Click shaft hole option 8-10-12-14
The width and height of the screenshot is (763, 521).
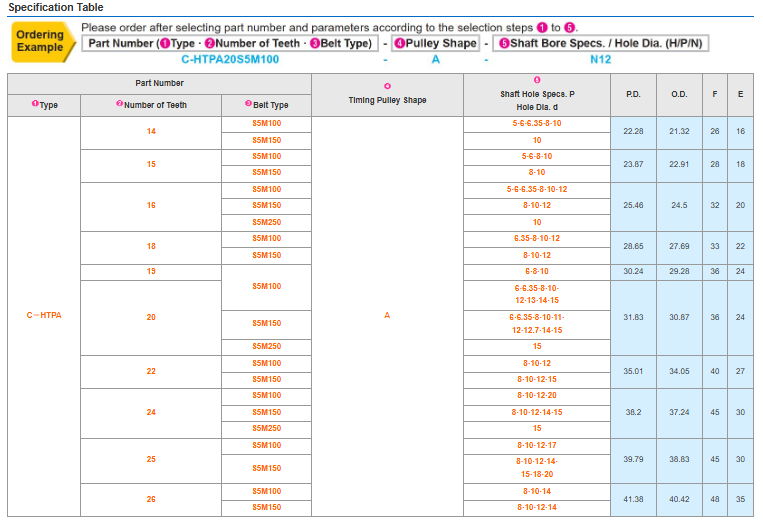click(537, 507)
